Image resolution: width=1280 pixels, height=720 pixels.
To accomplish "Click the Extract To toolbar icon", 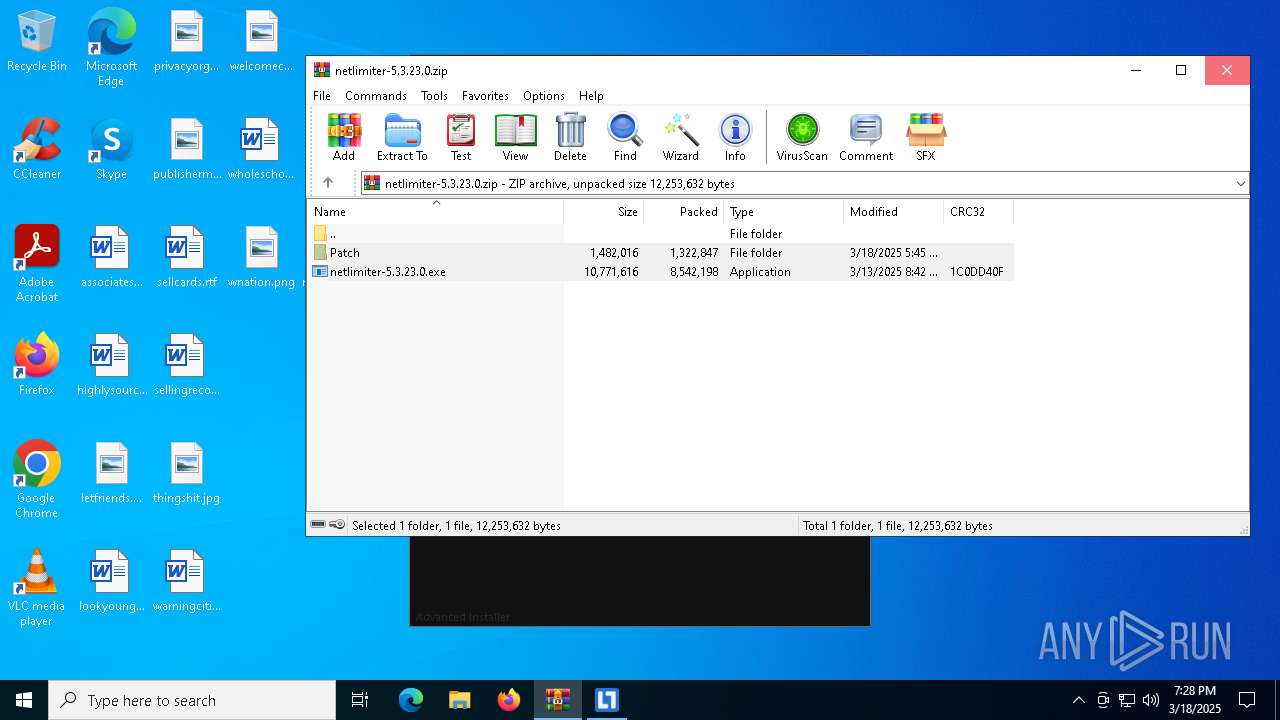I will click(x=402, y=137).
